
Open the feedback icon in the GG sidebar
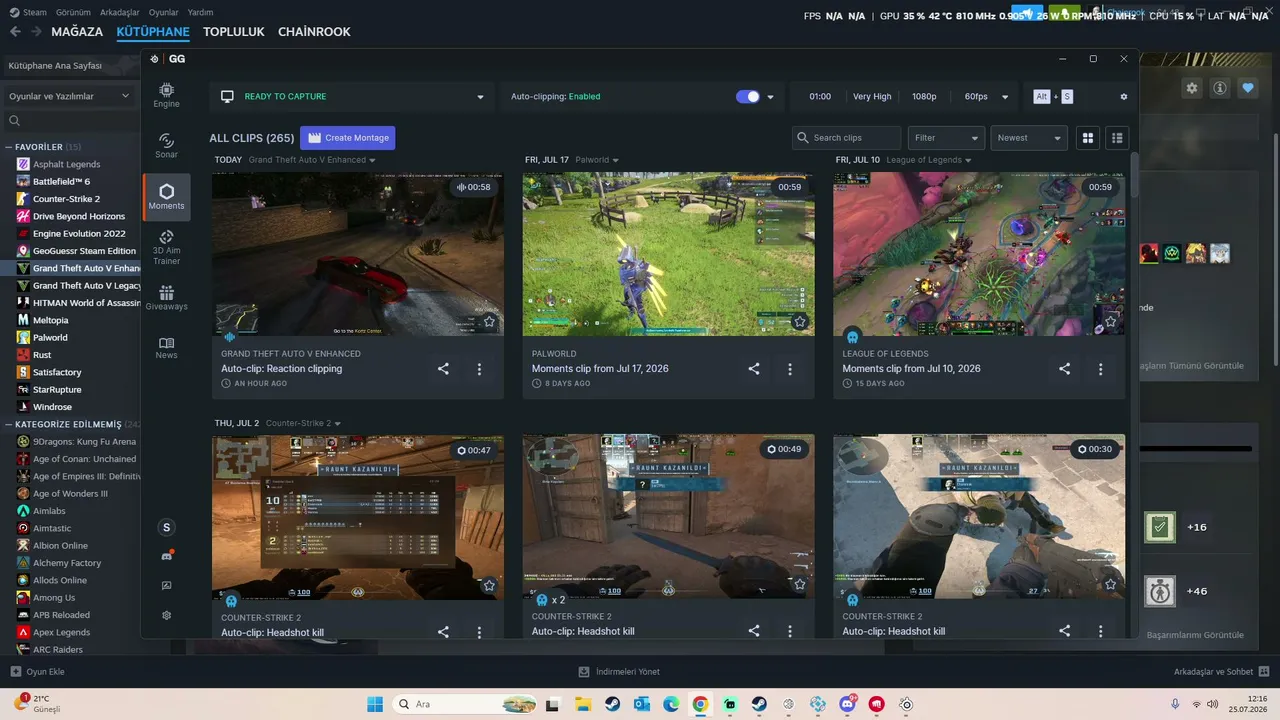coord(166,586)
